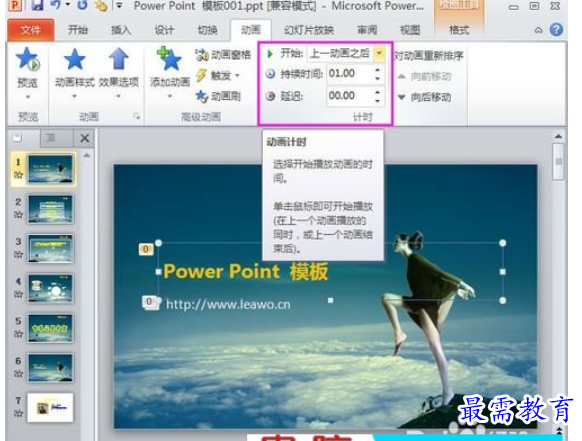Decrease the duration with the down spinner
Screen dimensions: 582x441
coord(377,78)
